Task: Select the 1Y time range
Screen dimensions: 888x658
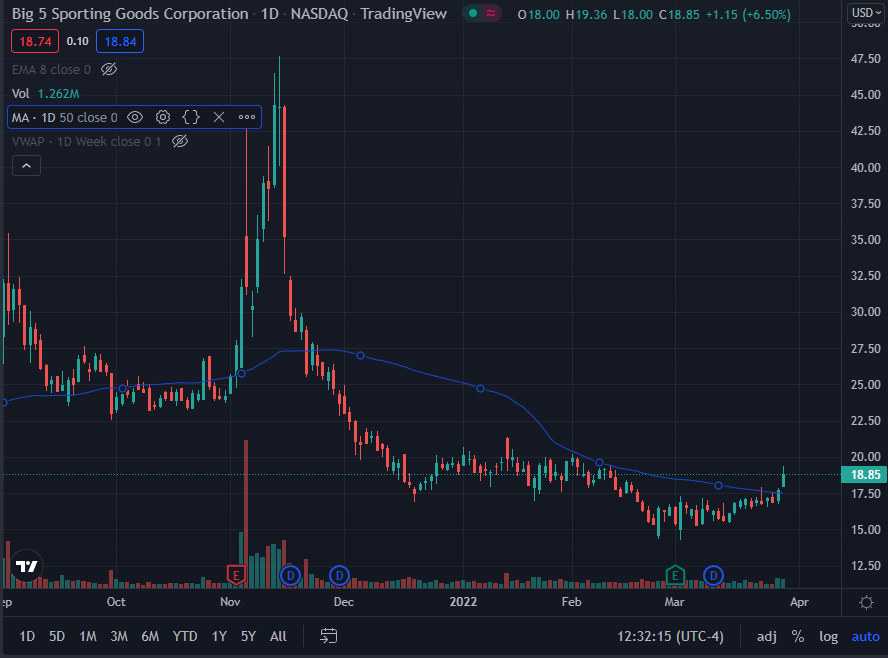Action: pos(219,636)
